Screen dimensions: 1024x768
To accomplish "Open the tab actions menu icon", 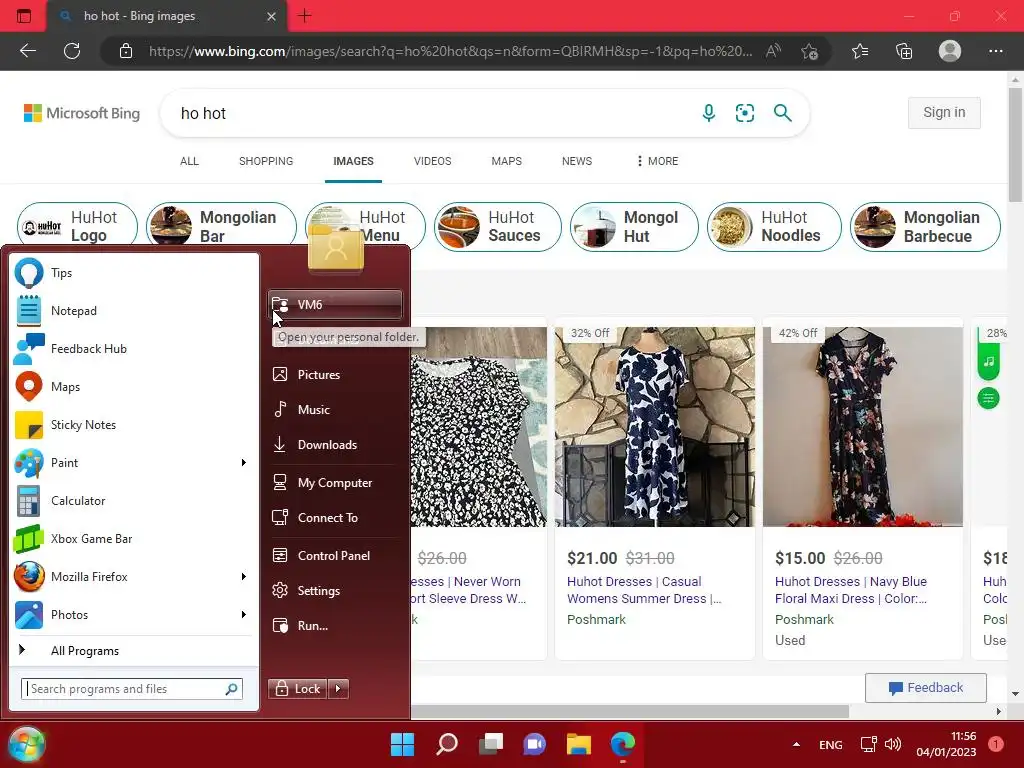I will tap(24, 16).
